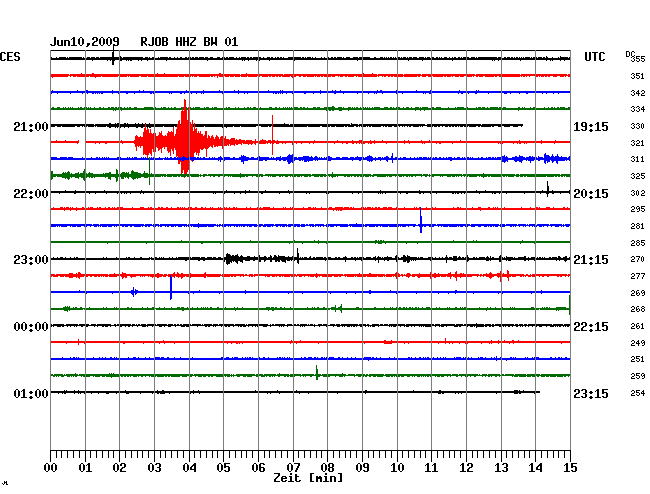Click the Zeit [min] axis title
This screenshot has width=650, height=494.
pos(308,478)
